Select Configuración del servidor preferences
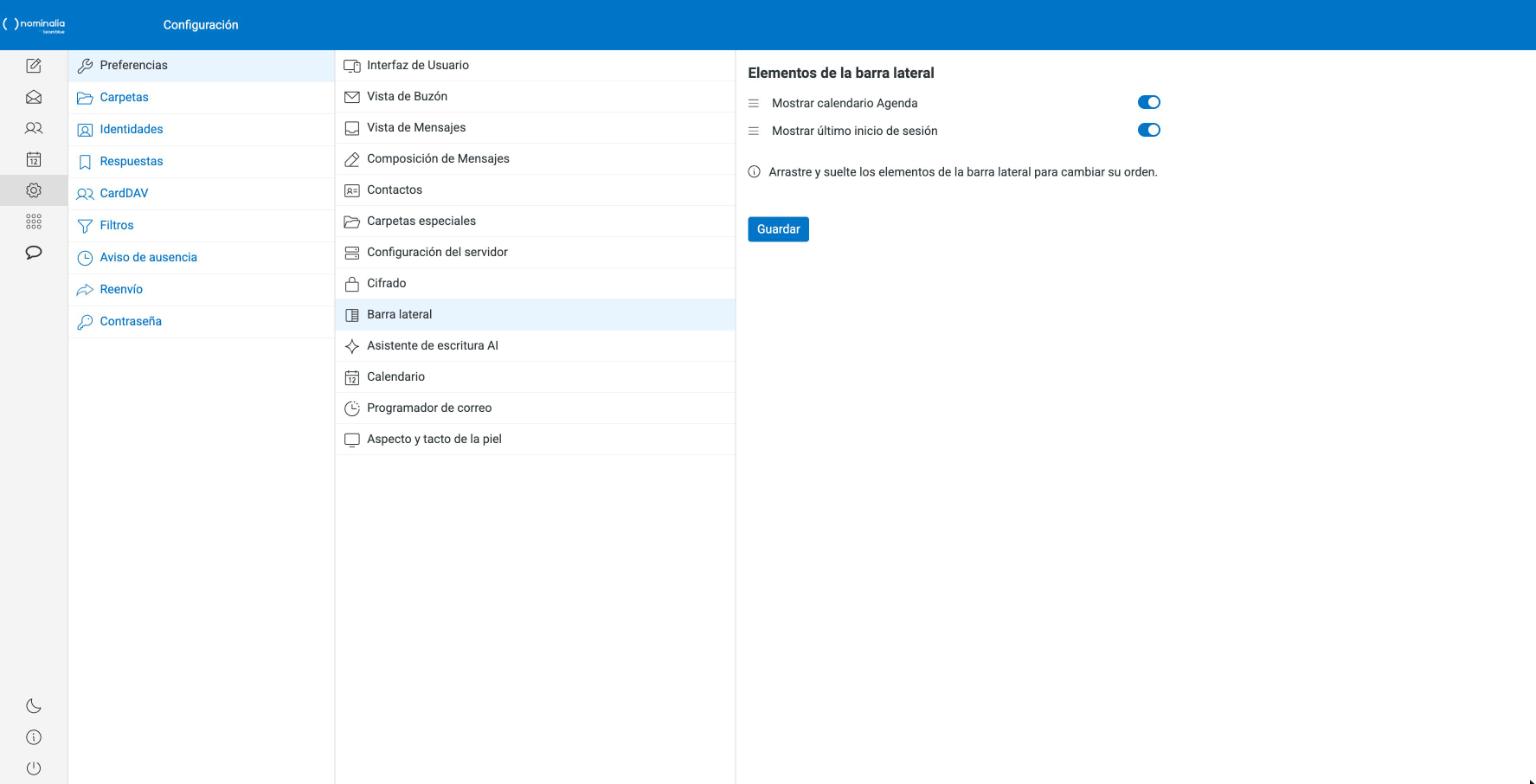This screenshot has width=1536, height=784. point(535,251)
